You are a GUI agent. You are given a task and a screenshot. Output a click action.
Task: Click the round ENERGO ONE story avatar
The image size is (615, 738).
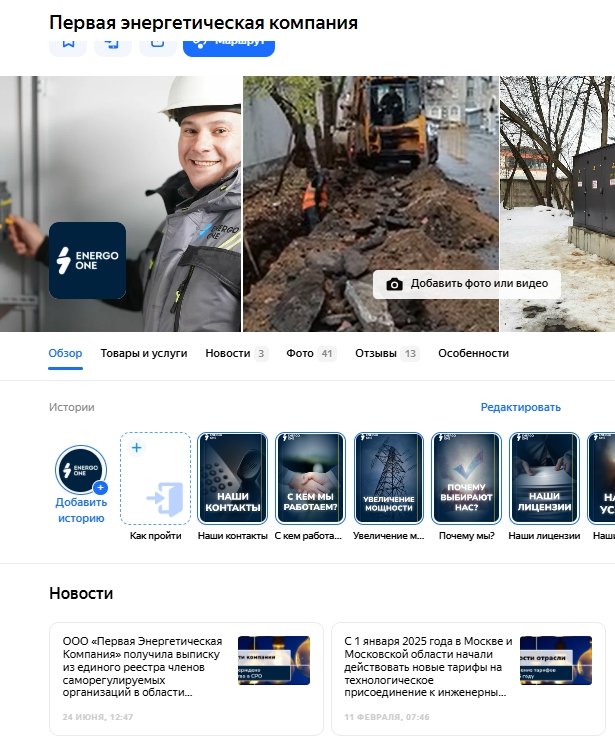pos(81,470)
